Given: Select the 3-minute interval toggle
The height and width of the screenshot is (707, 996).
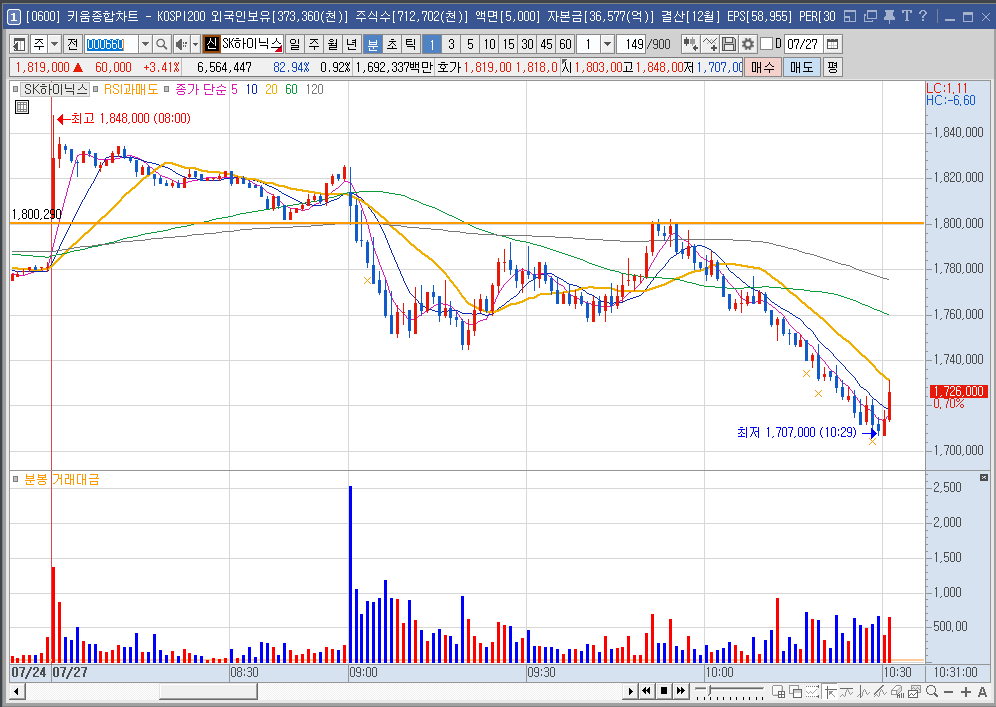Looking at the screenshot, I should (x=451, y=44).
